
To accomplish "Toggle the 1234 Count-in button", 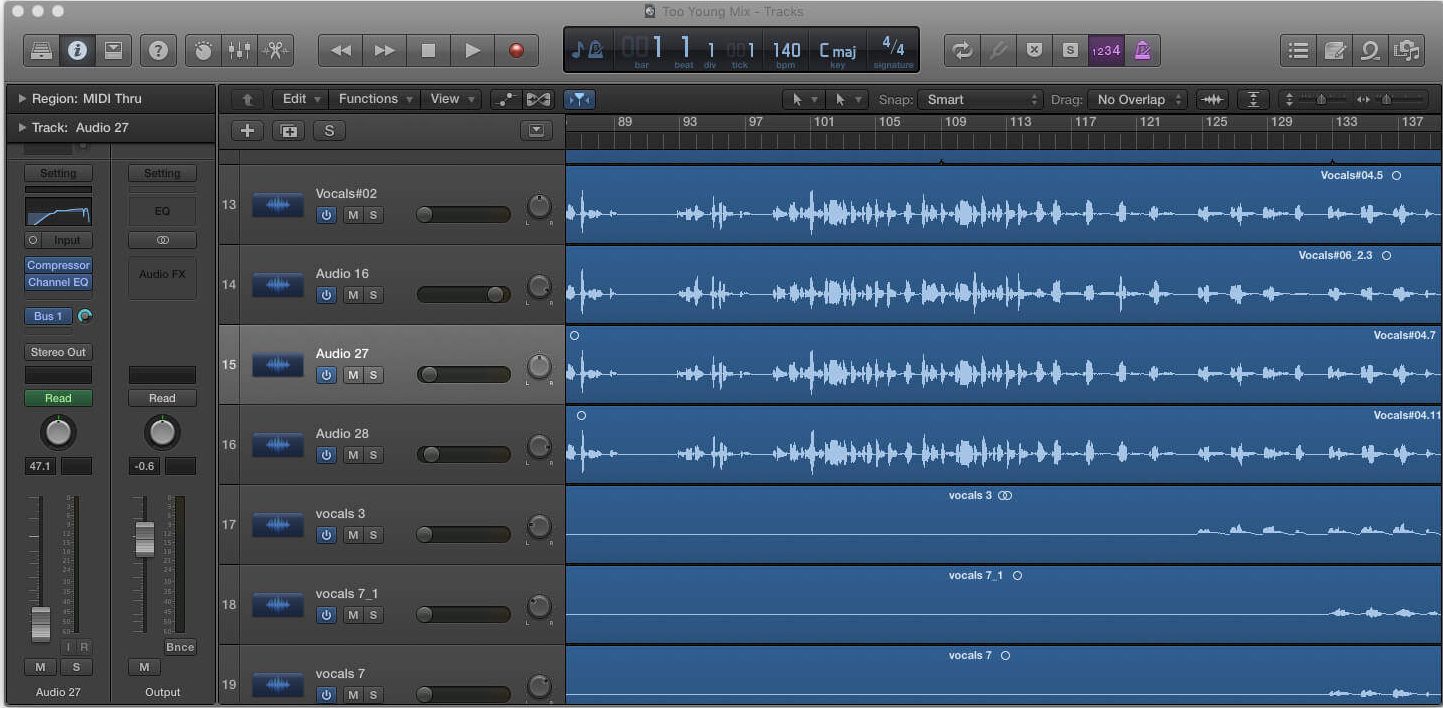I will coord(1106,50).
